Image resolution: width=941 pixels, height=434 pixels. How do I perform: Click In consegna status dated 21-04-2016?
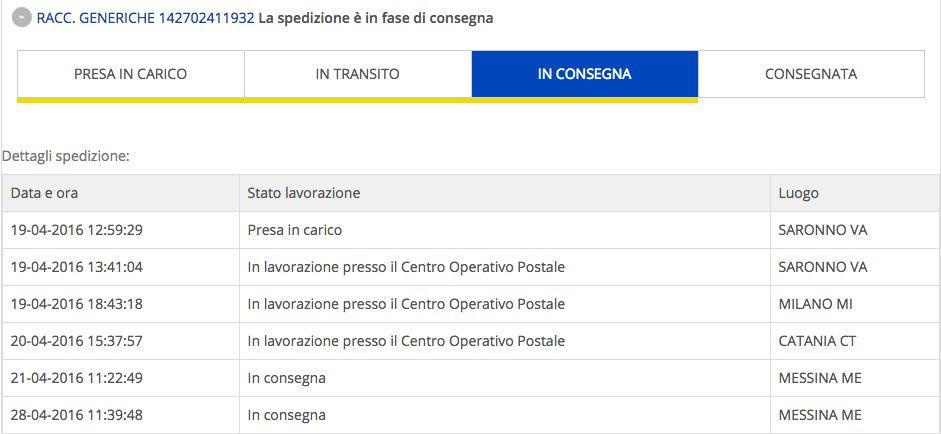(505, 378)
